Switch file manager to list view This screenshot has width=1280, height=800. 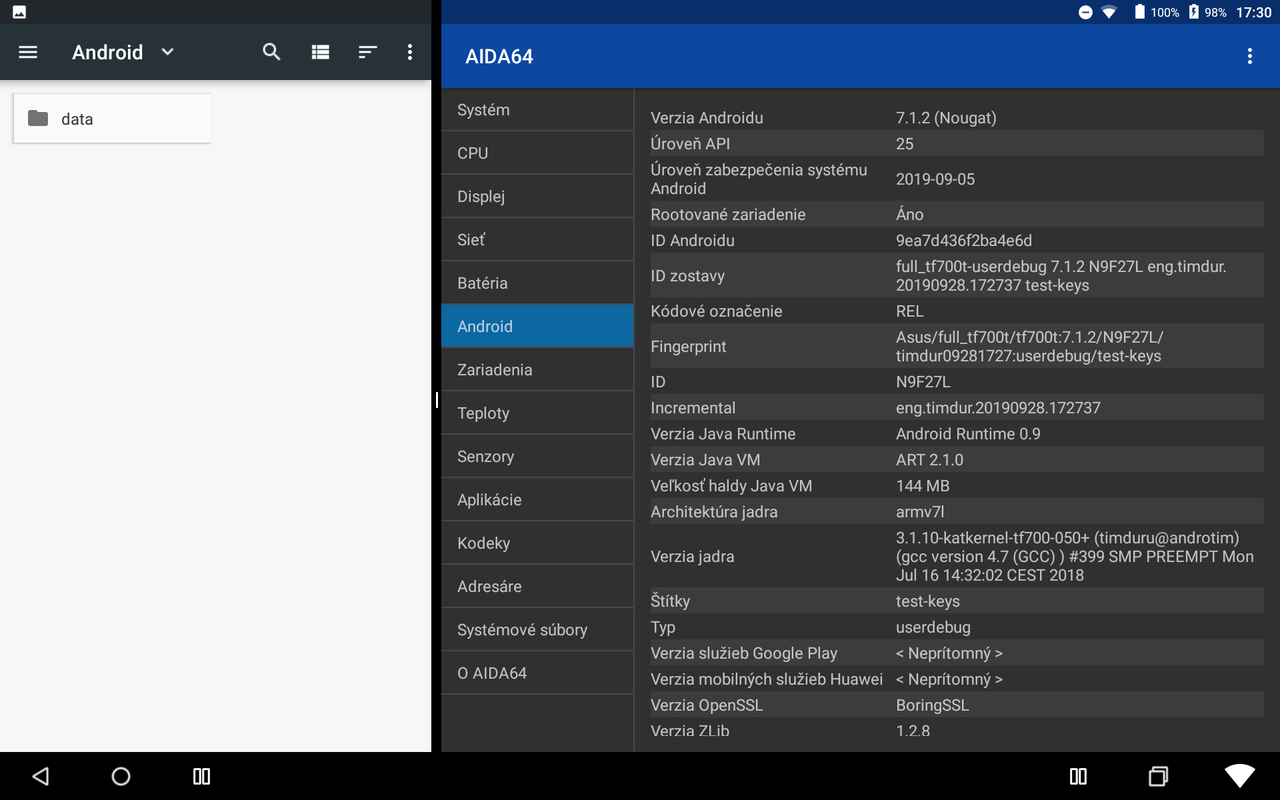(320, 52)
